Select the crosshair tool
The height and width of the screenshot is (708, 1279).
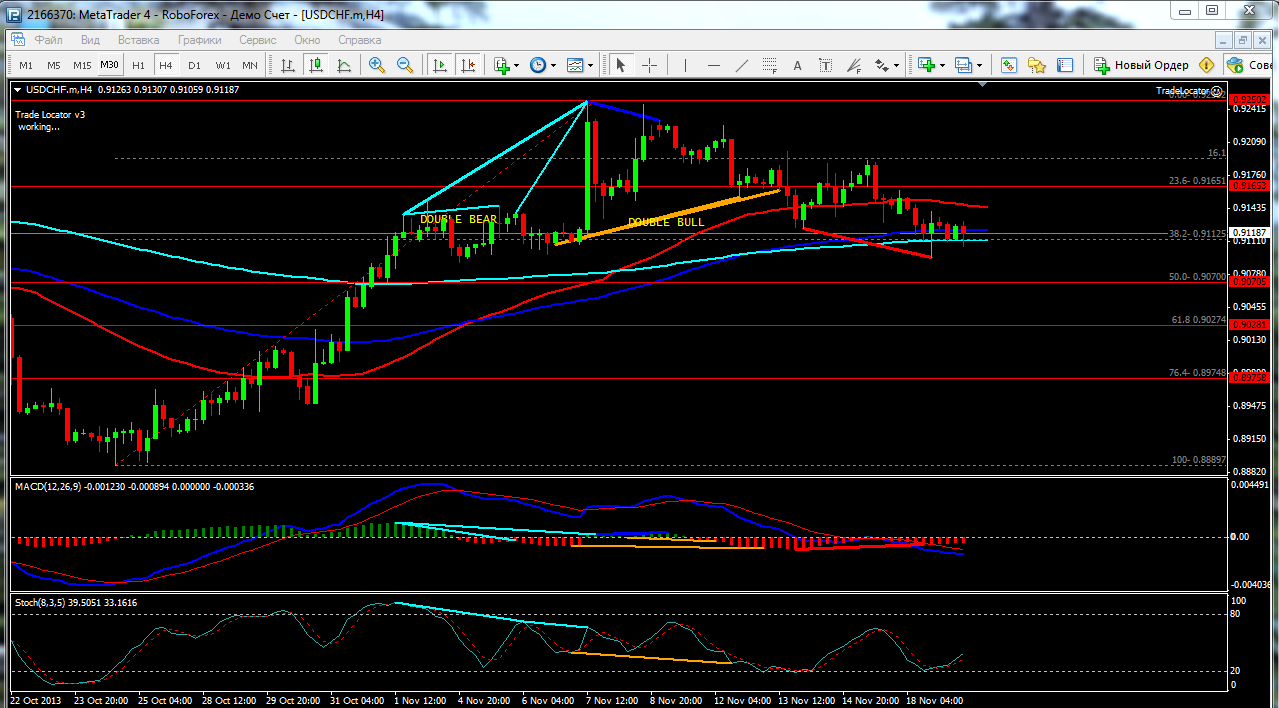click(x=649, y=65)
